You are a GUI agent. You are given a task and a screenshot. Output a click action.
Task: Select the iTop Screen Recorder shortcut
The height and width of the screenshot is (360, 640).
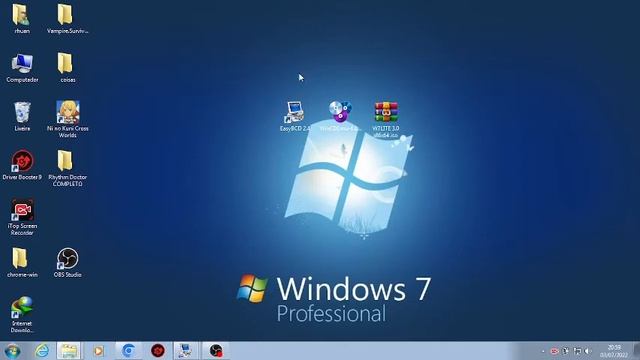point(22,217)
